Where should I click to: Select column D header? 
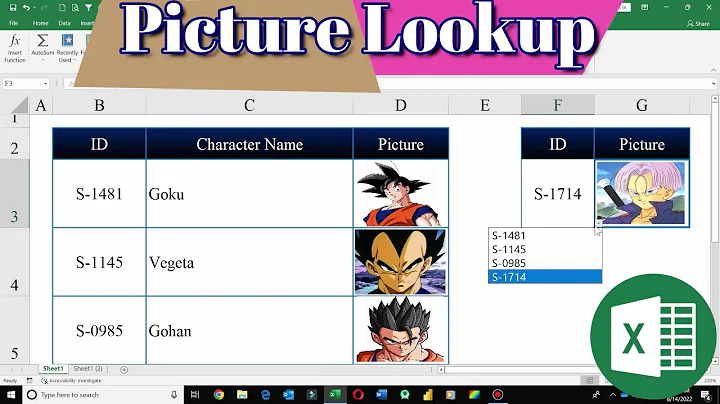click(x=400, y=105)
